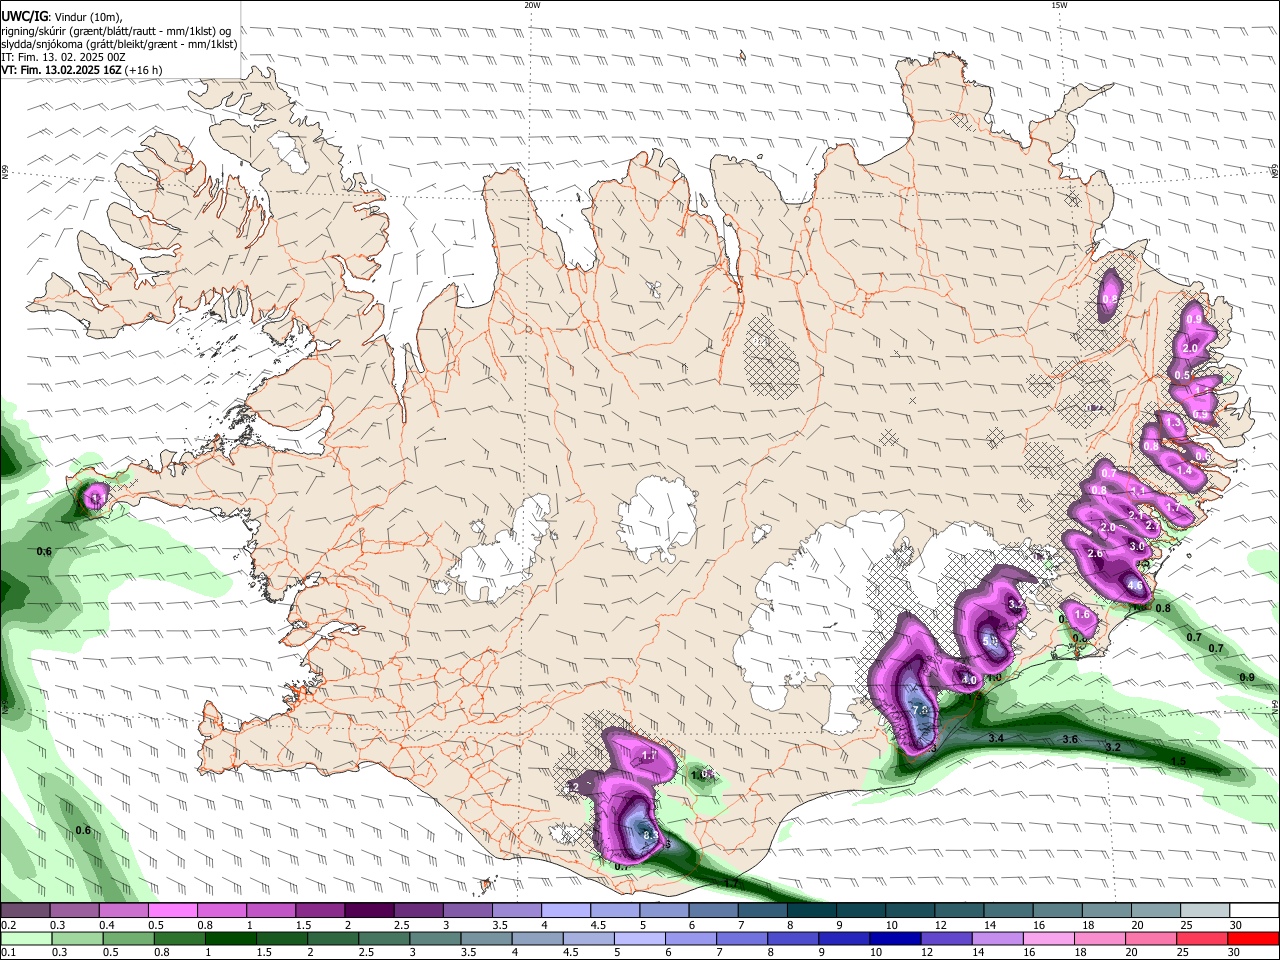Click the small lake outline in northern interior
The width and height of the screenshot is (1280, 960).
pos(654,290)
